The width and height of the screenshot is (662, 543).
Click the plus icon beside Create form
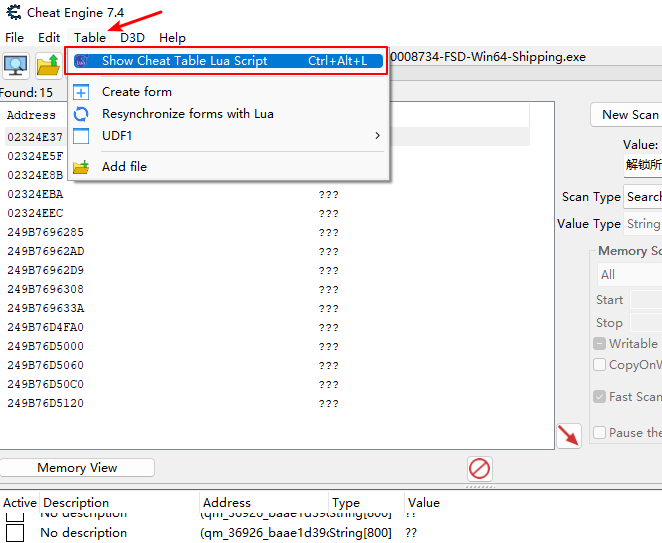(81, 92)
